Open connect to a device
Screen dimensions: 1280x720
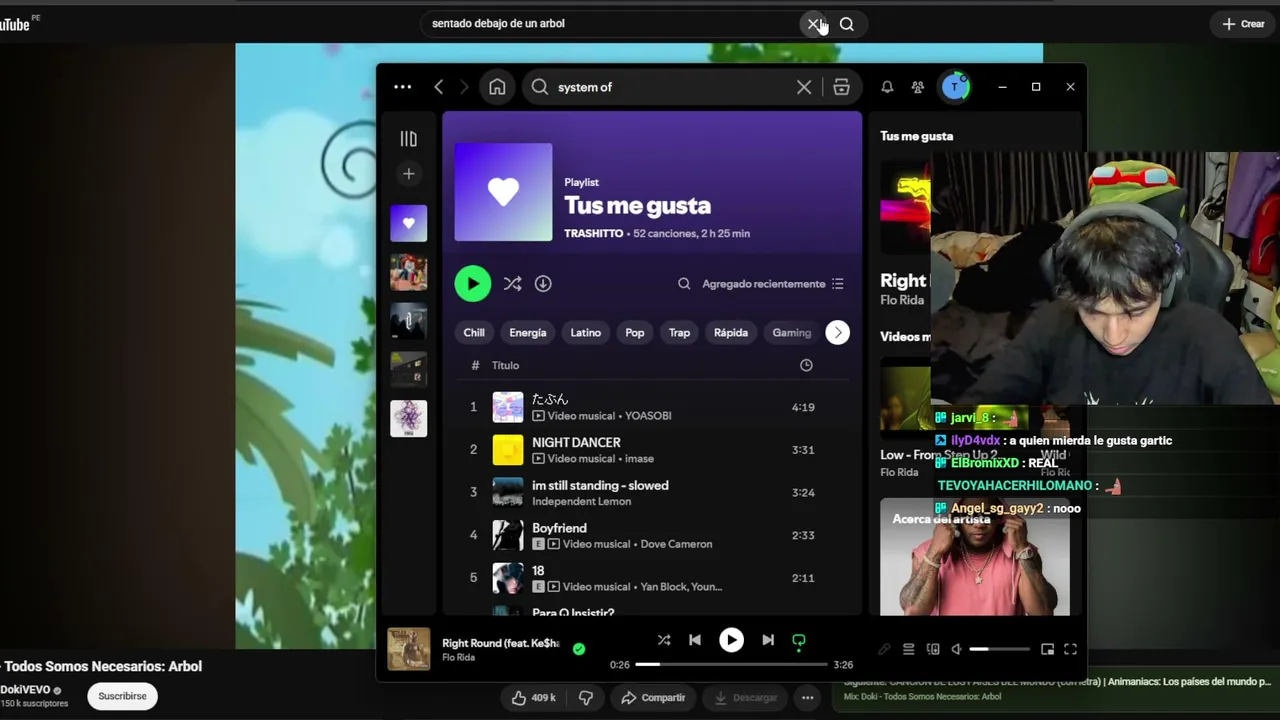933,649
